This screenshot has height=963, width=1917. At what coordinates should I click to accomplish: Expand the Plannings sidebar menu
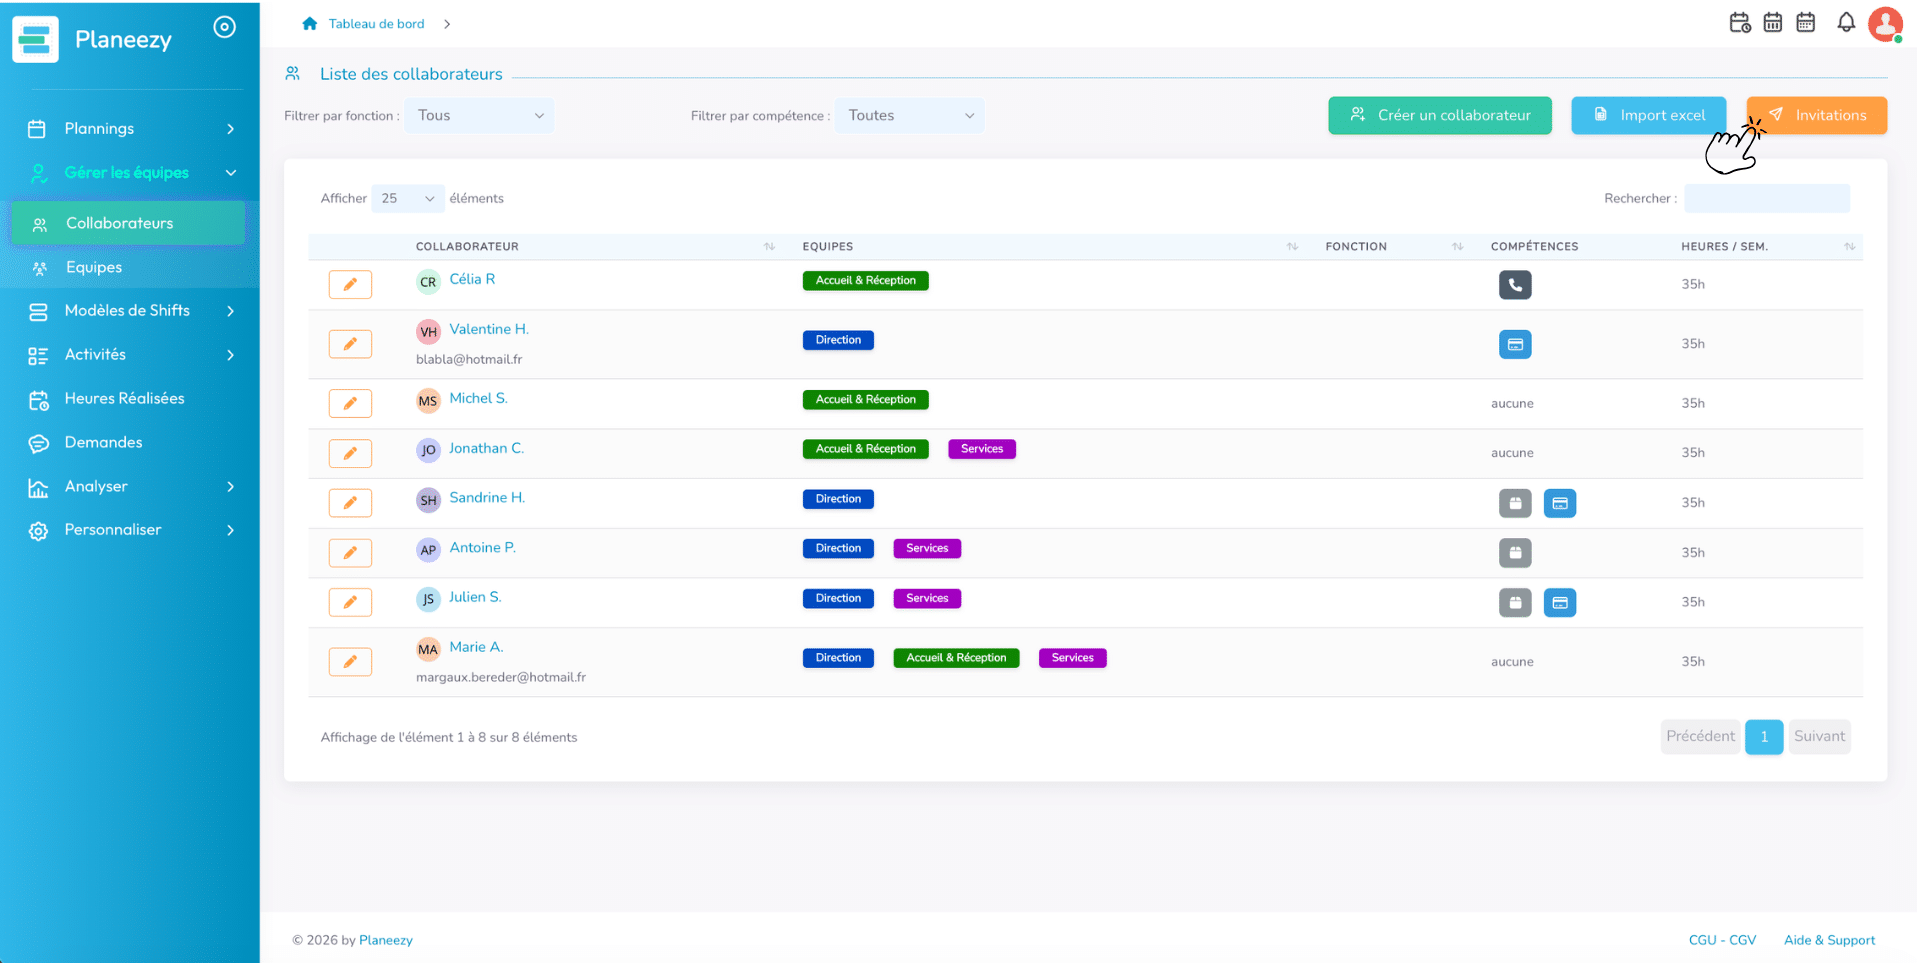130,128
